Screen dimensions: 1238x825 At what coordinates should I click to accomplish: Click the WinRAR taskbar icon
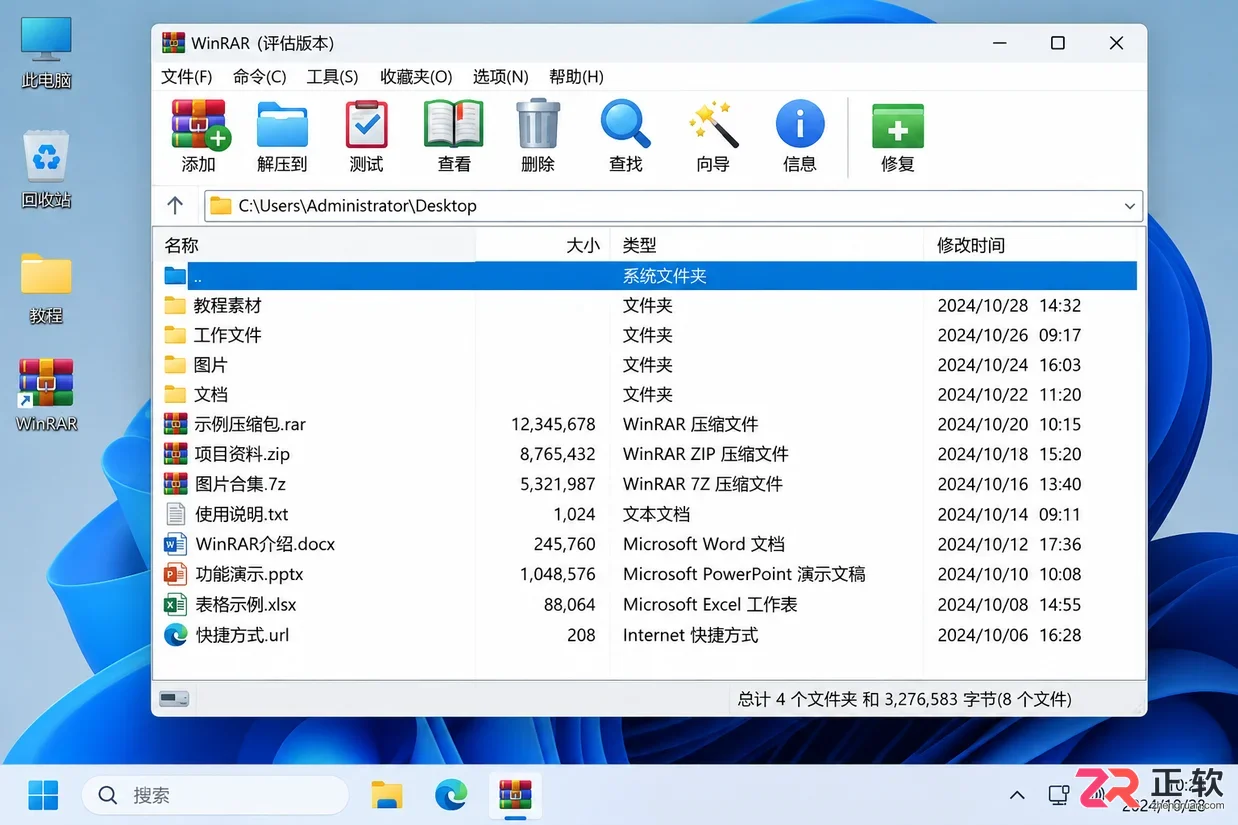click(515, 795)
